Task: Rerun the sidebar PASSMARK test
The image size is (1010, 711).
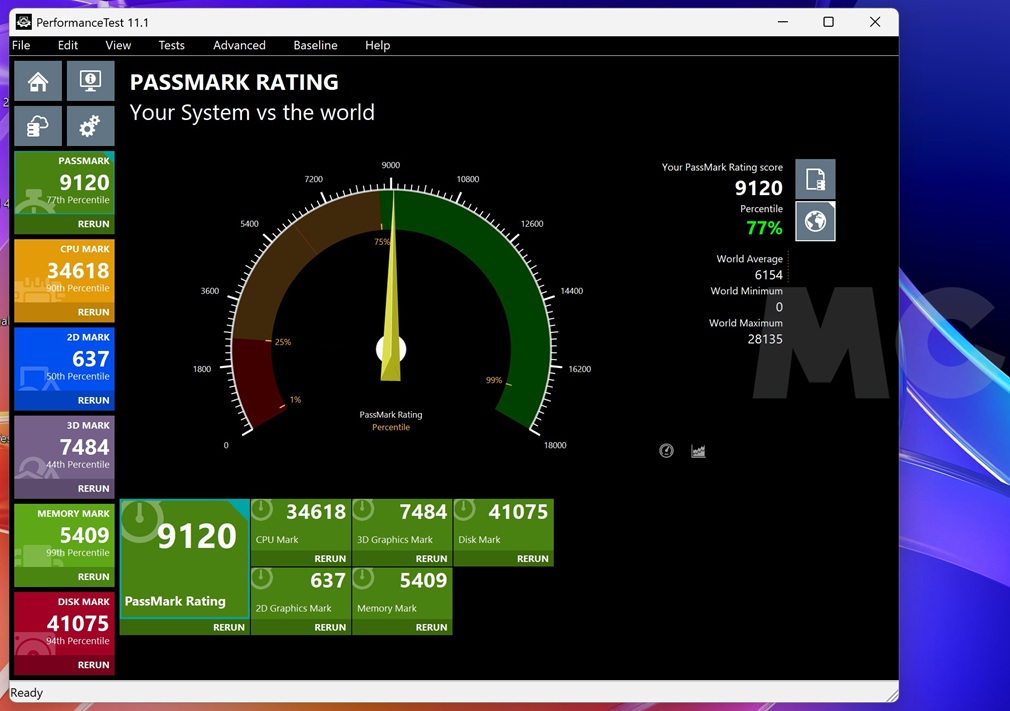Action: pos(93,224)
